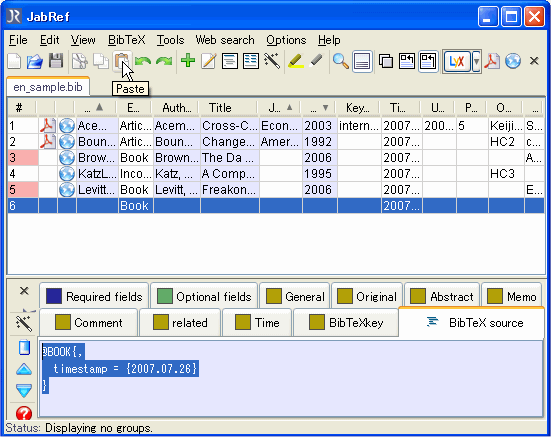Viewport: 551px width, 437px height.
Task: Switch to the Abstract tab
Action: click(x=442, y=296)
